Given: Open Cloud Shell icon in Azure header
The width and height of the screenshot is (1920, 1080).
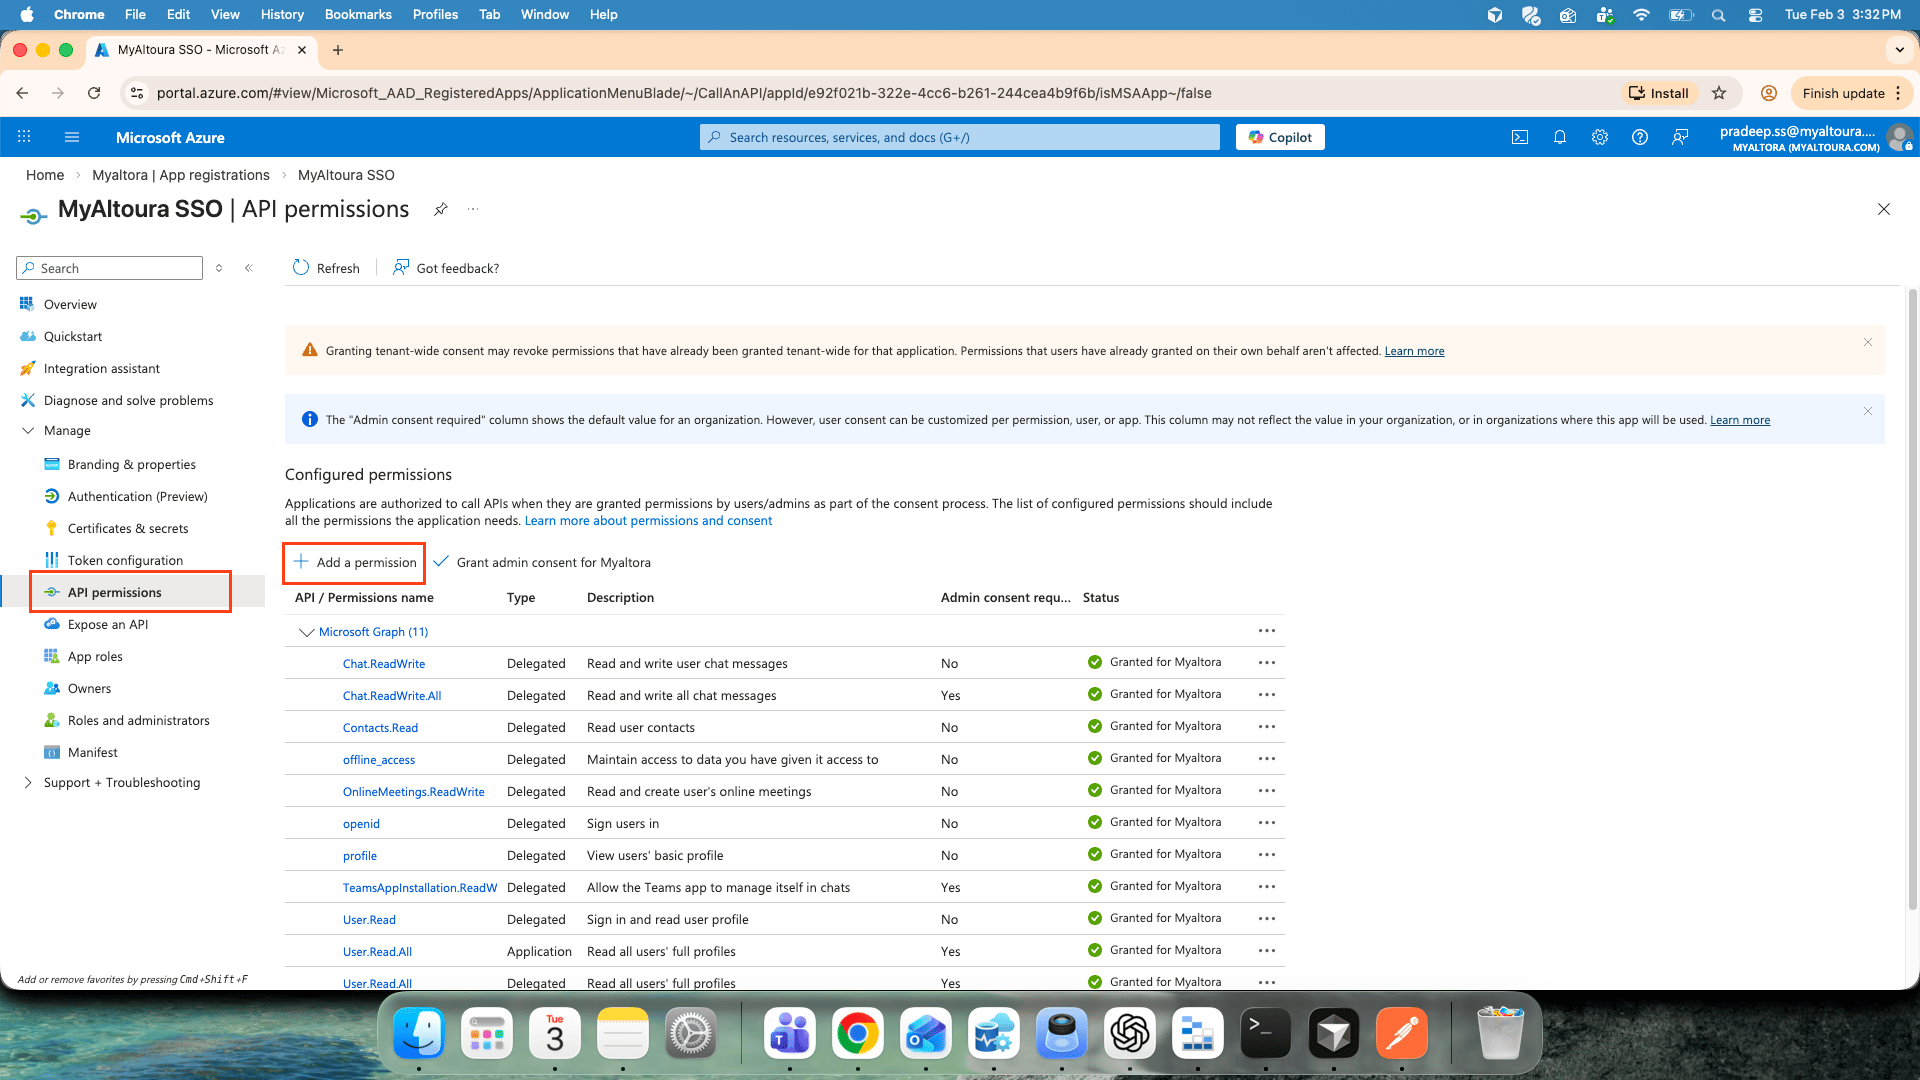Looking at the screenshot, I should [1520, 137].
